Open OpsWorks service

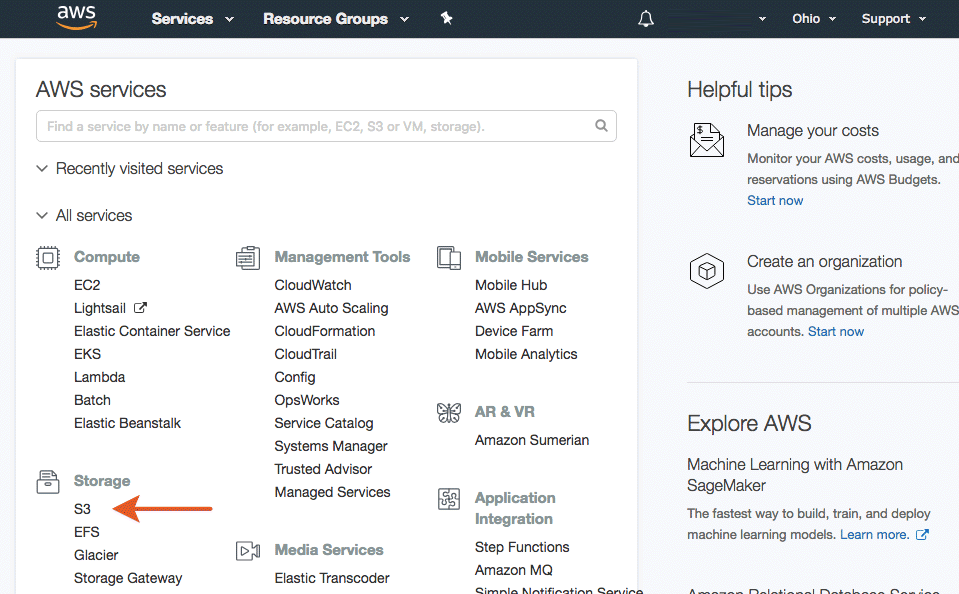(x=307, y=400)
